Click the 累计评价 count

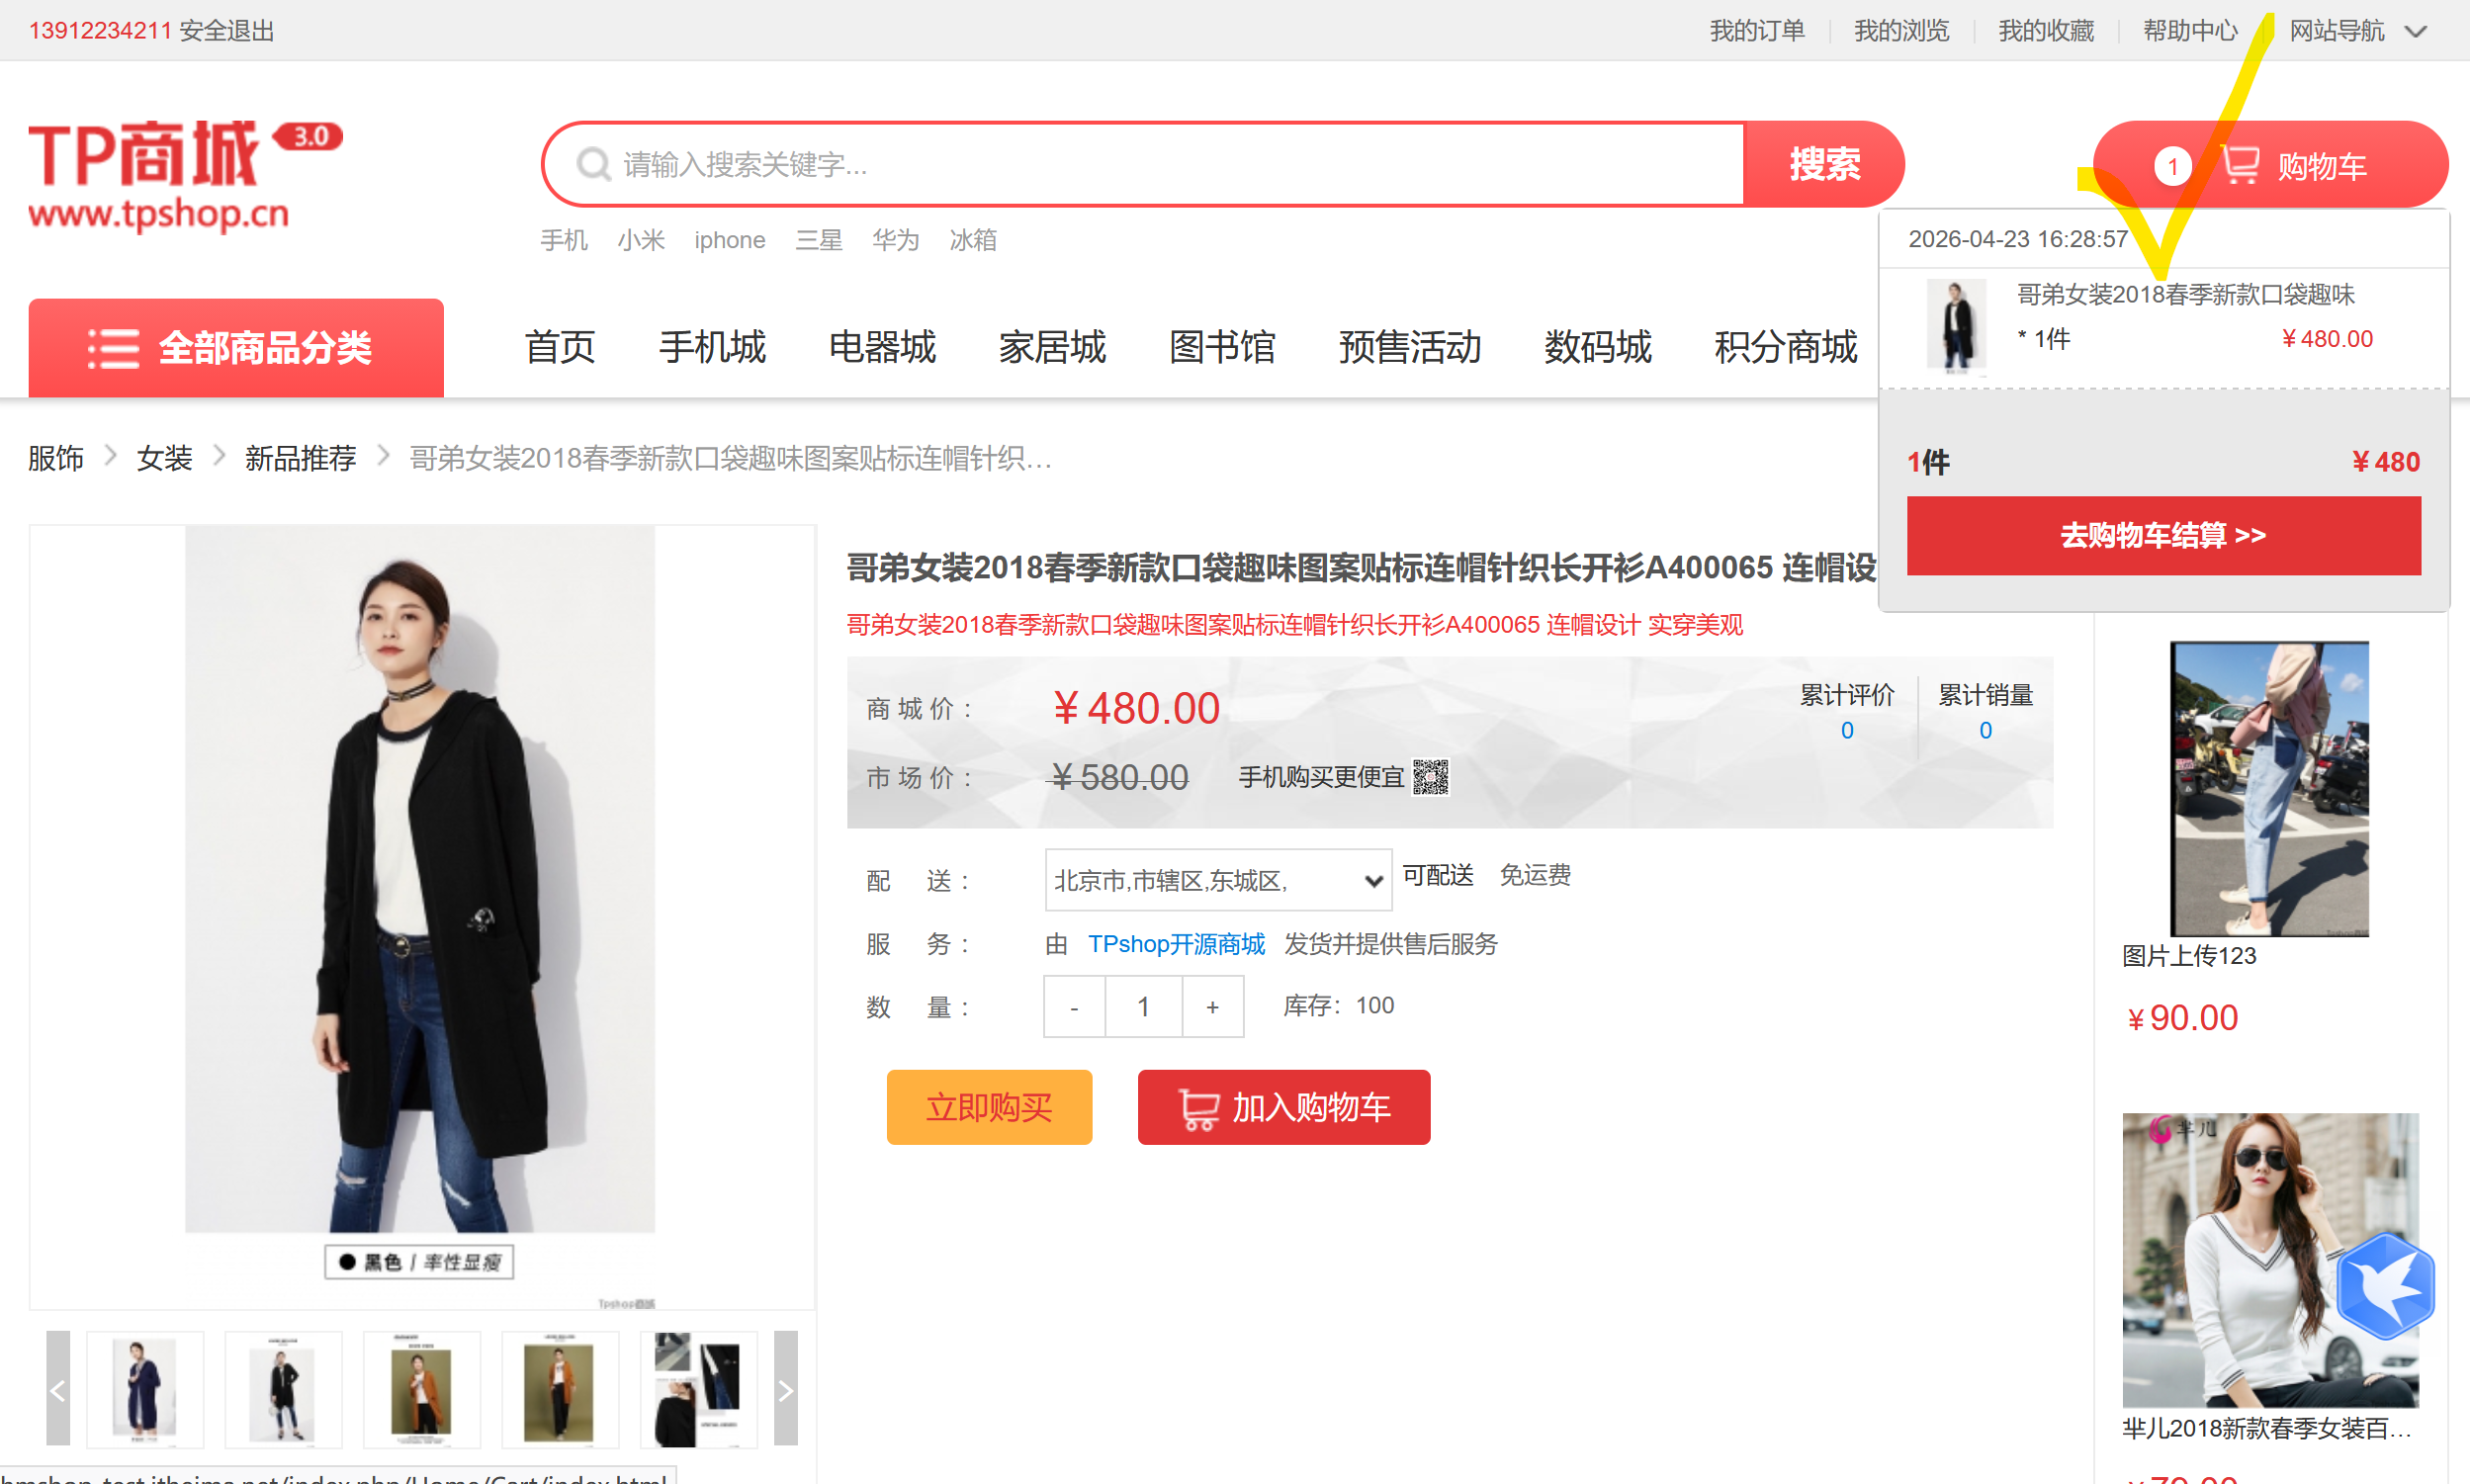point(1847,731)
